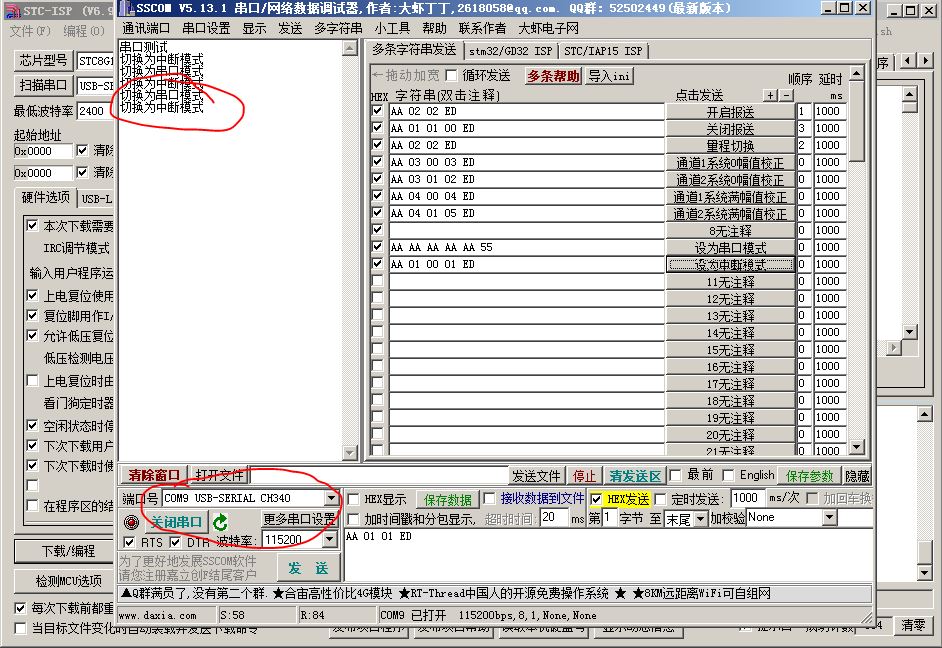Open 多字符串 menu
942x648 pixels.
(x=338, y=28)
